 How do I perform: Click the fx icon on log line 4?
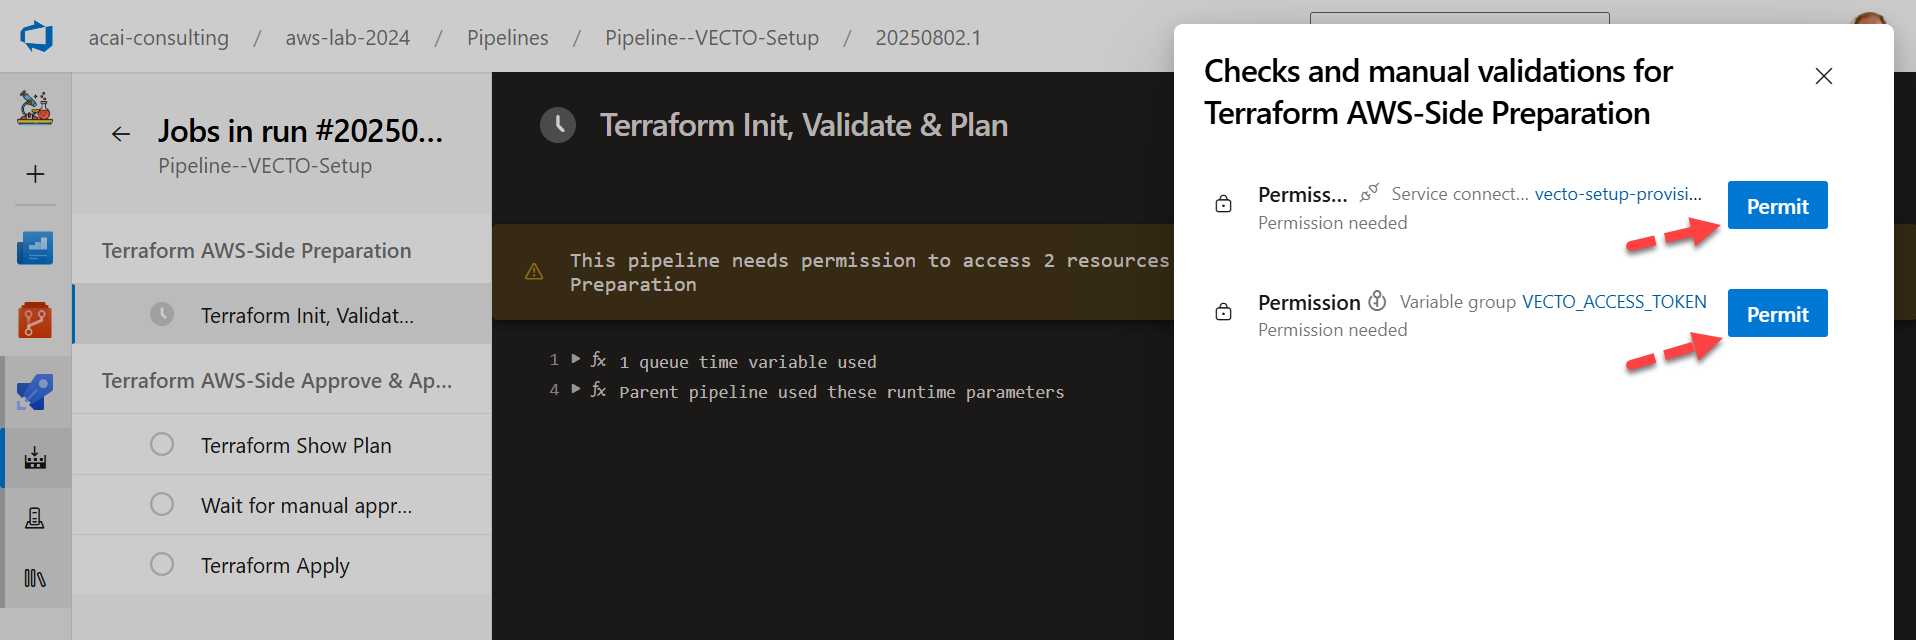(598, 389)
